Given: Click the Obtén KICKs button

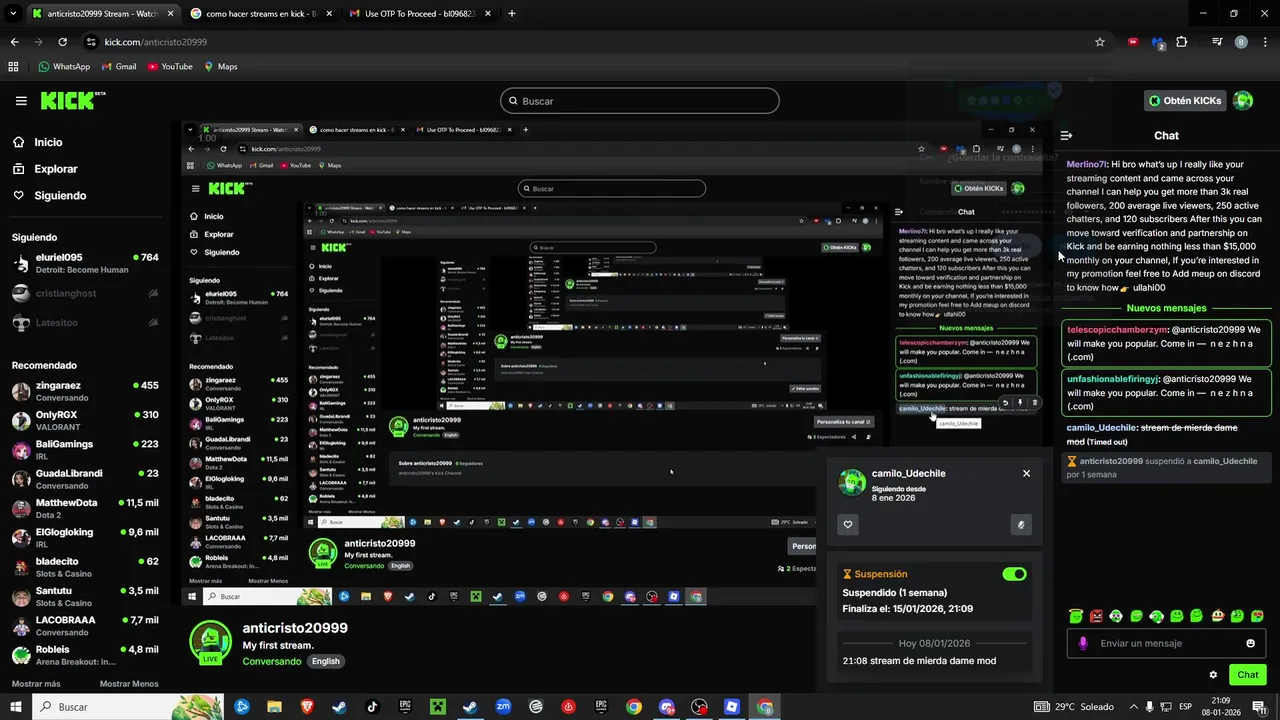Looking at the screenshot, I should point(1185,101).
